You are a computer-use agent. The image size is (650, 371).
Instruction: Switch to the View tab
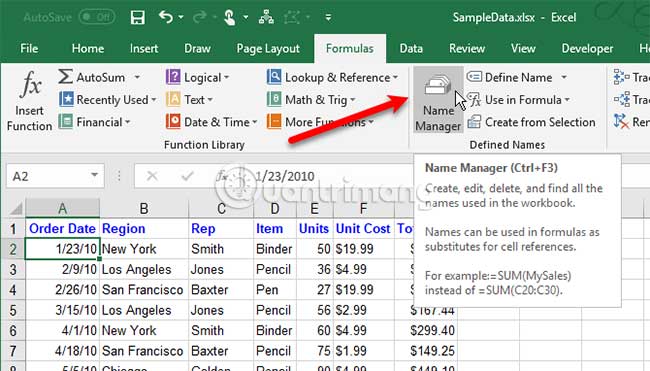click(523, 48)
